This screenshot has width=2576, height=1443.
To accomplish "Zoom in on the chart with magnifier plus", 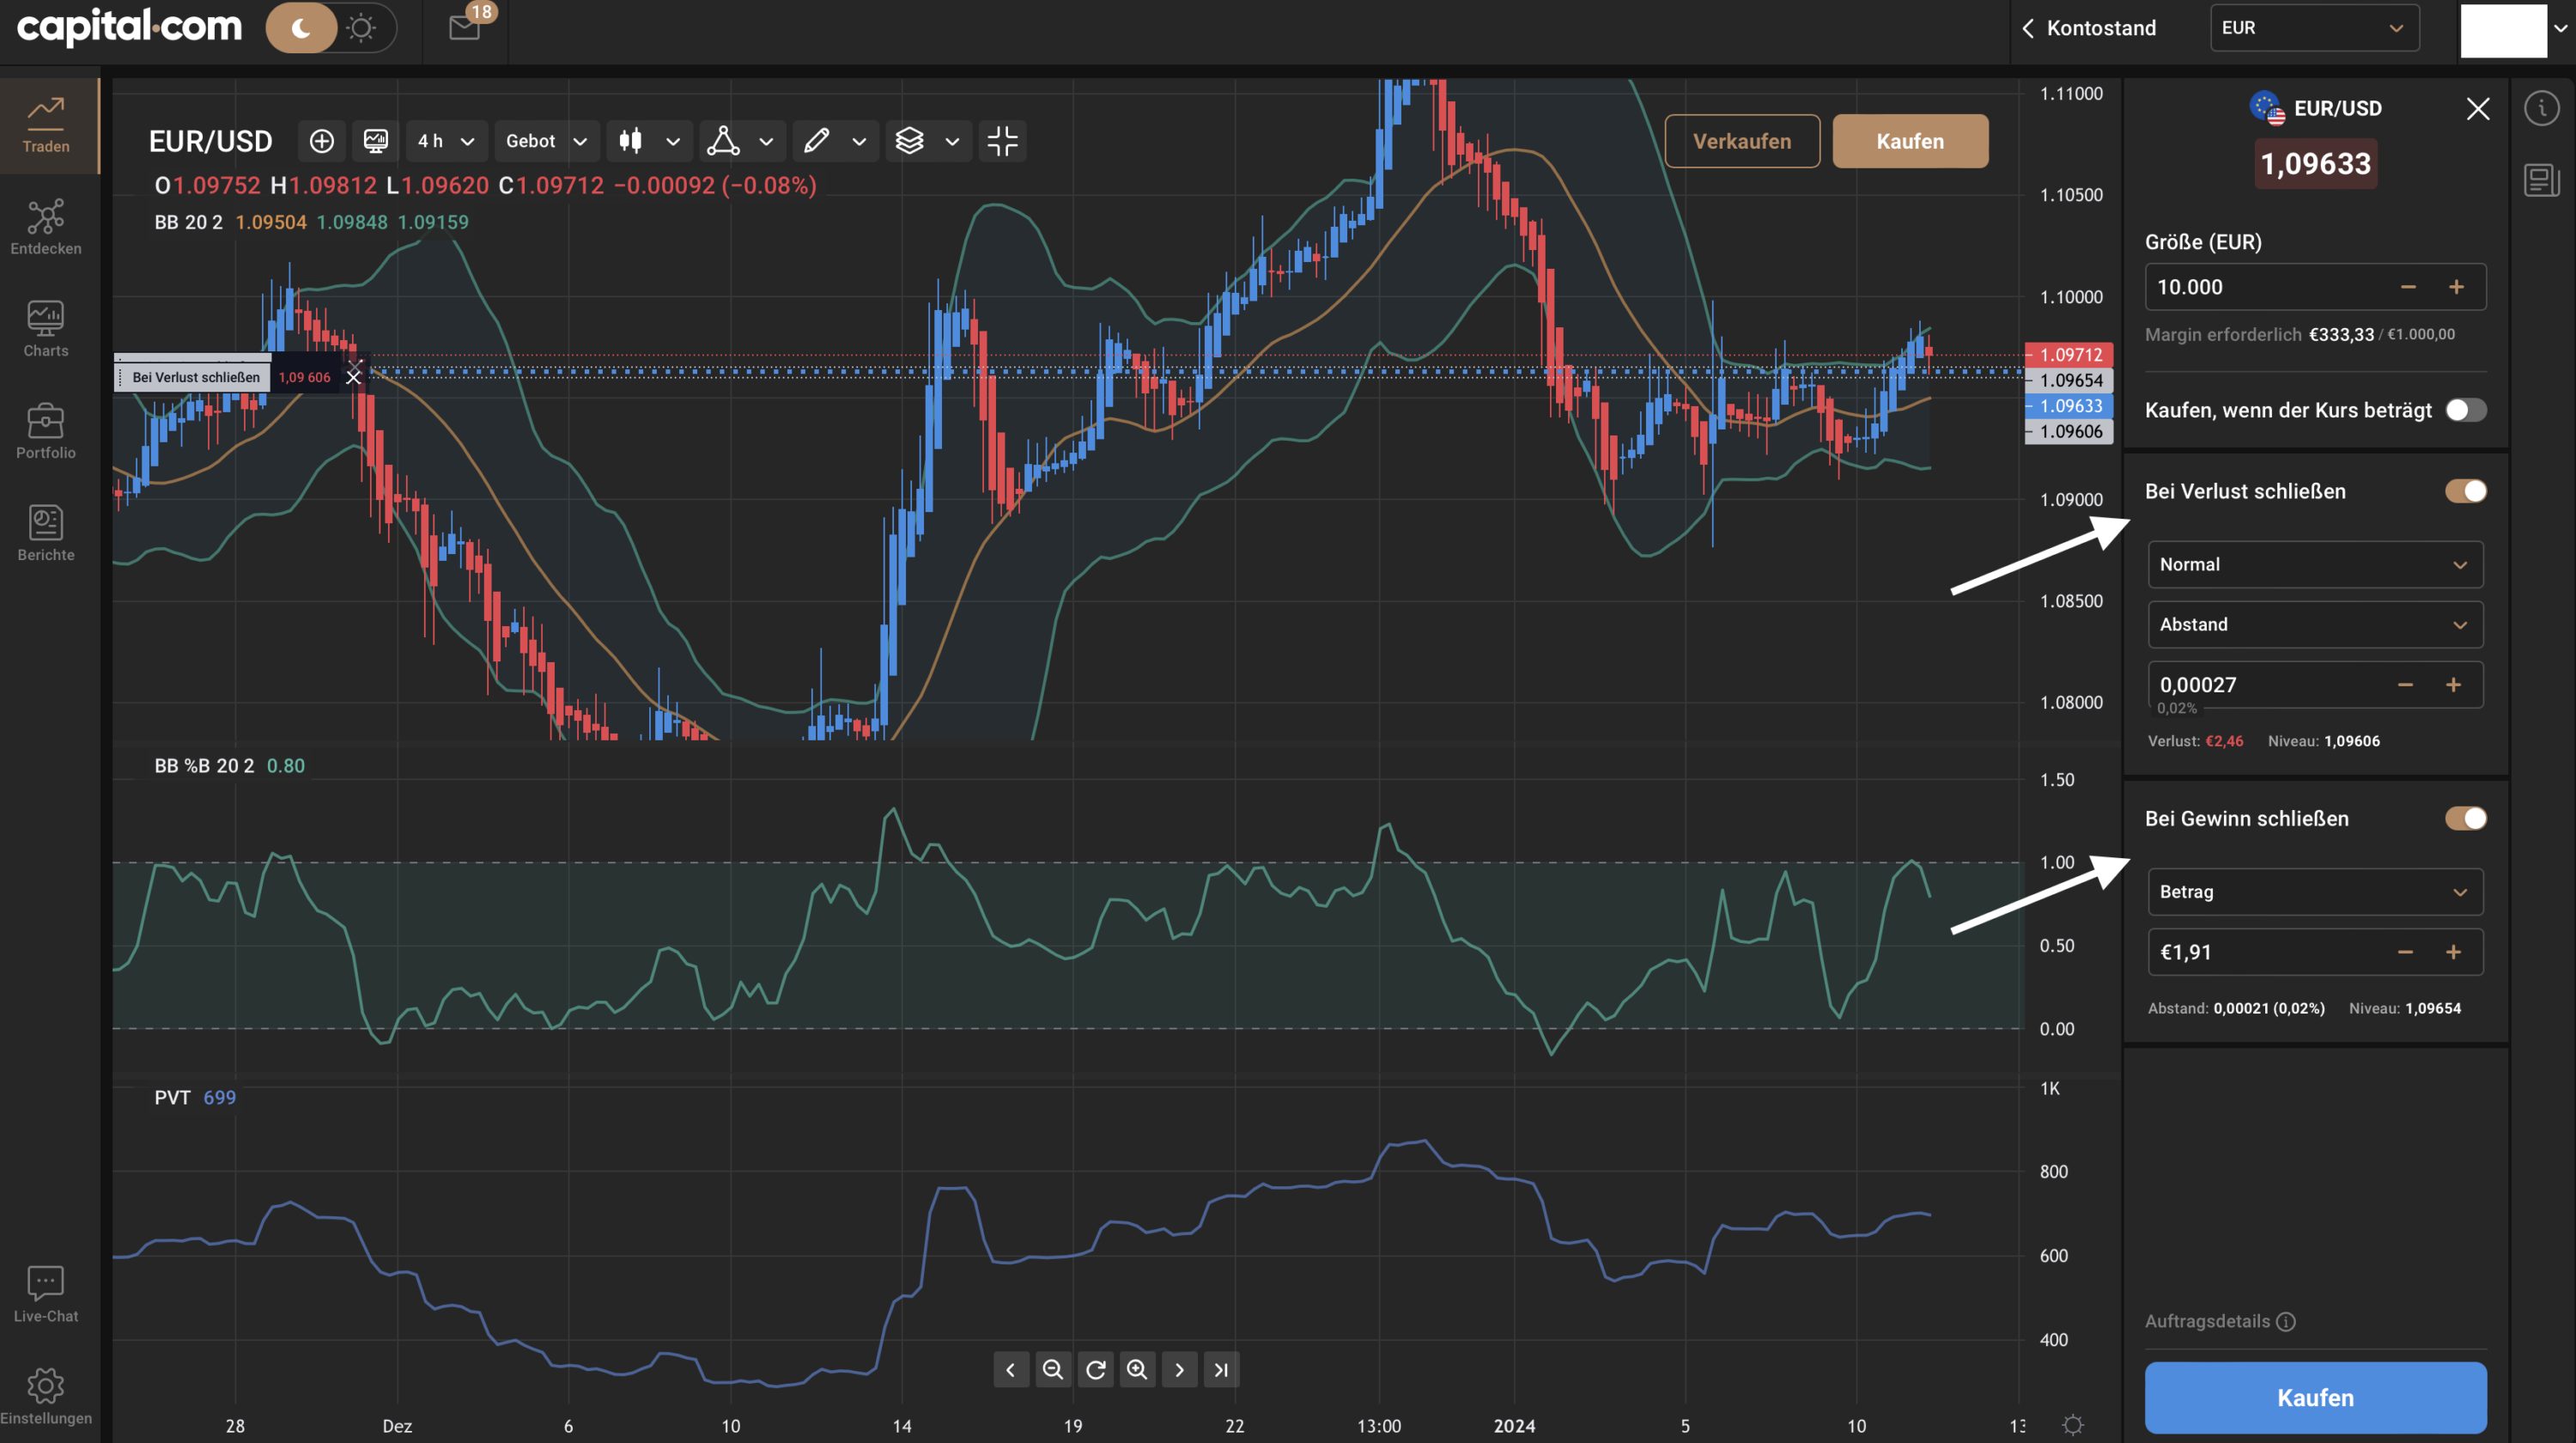I will [x=1137, y=1369].
